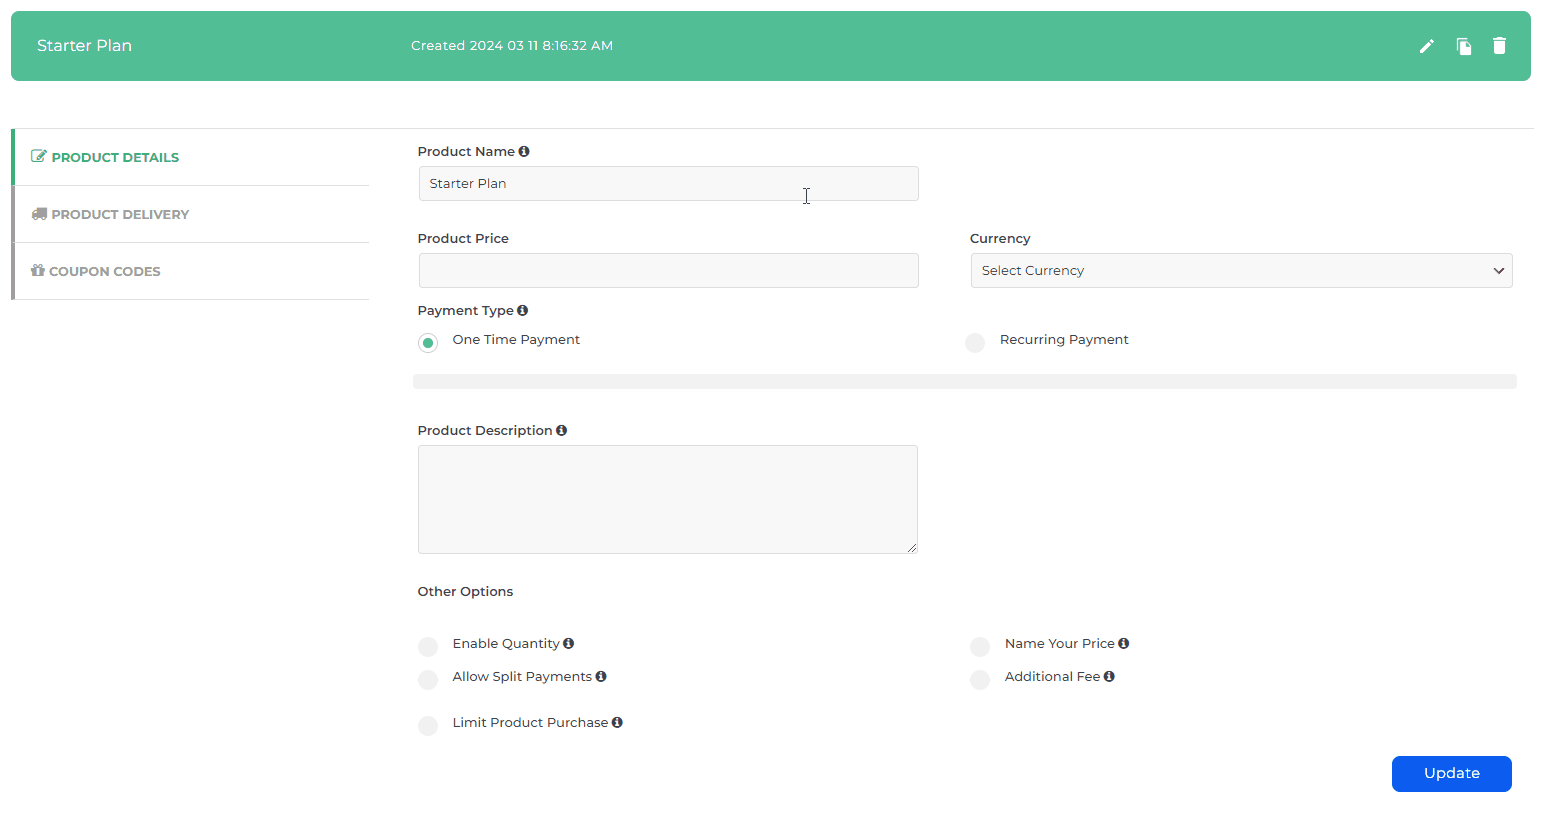1545x813 pixels.
Task: Enable the Allow Split Payments toggle
Action: tap(428, 679)
